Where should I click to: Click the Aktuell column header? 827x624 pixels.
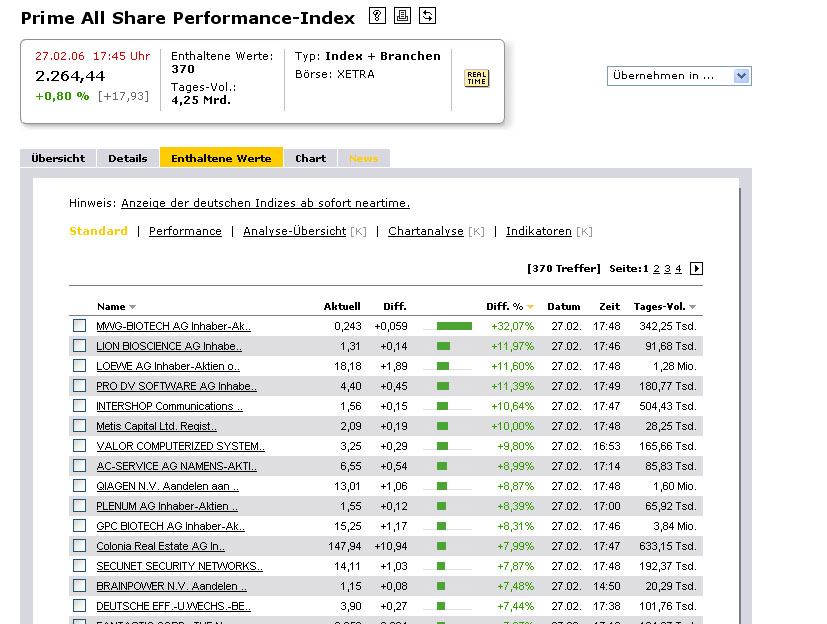click(x=342, y=306)
